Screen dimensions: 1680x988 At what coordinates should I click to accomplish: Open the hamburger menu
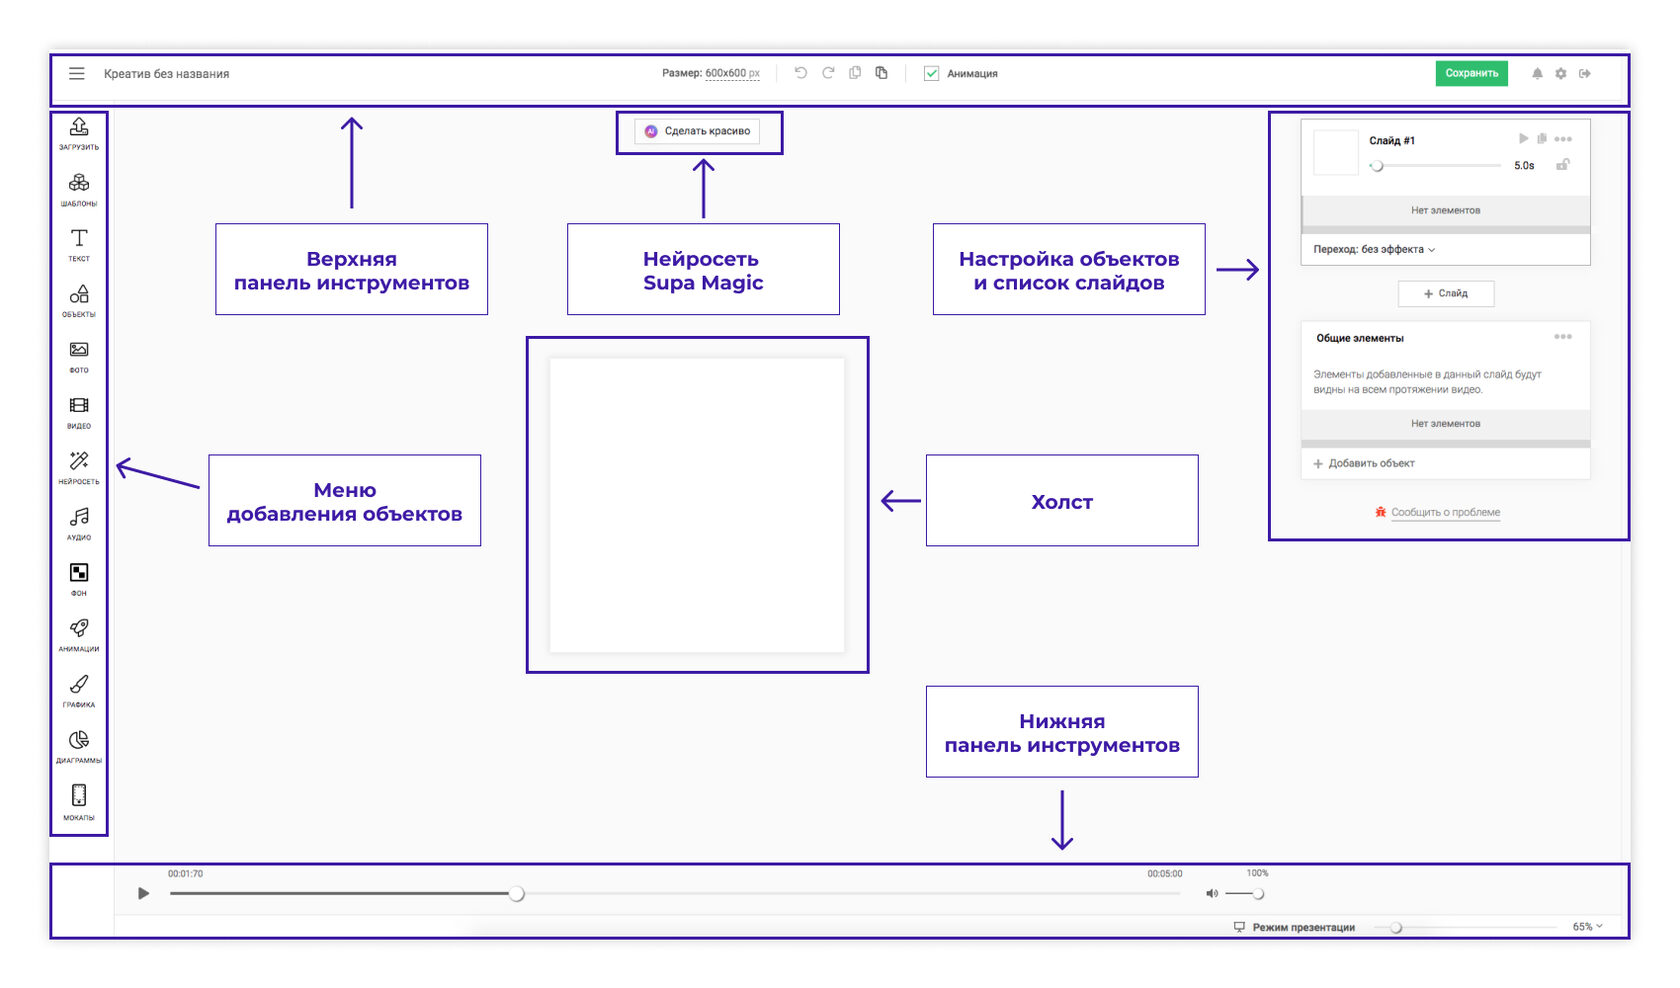(x=77, y=73)
